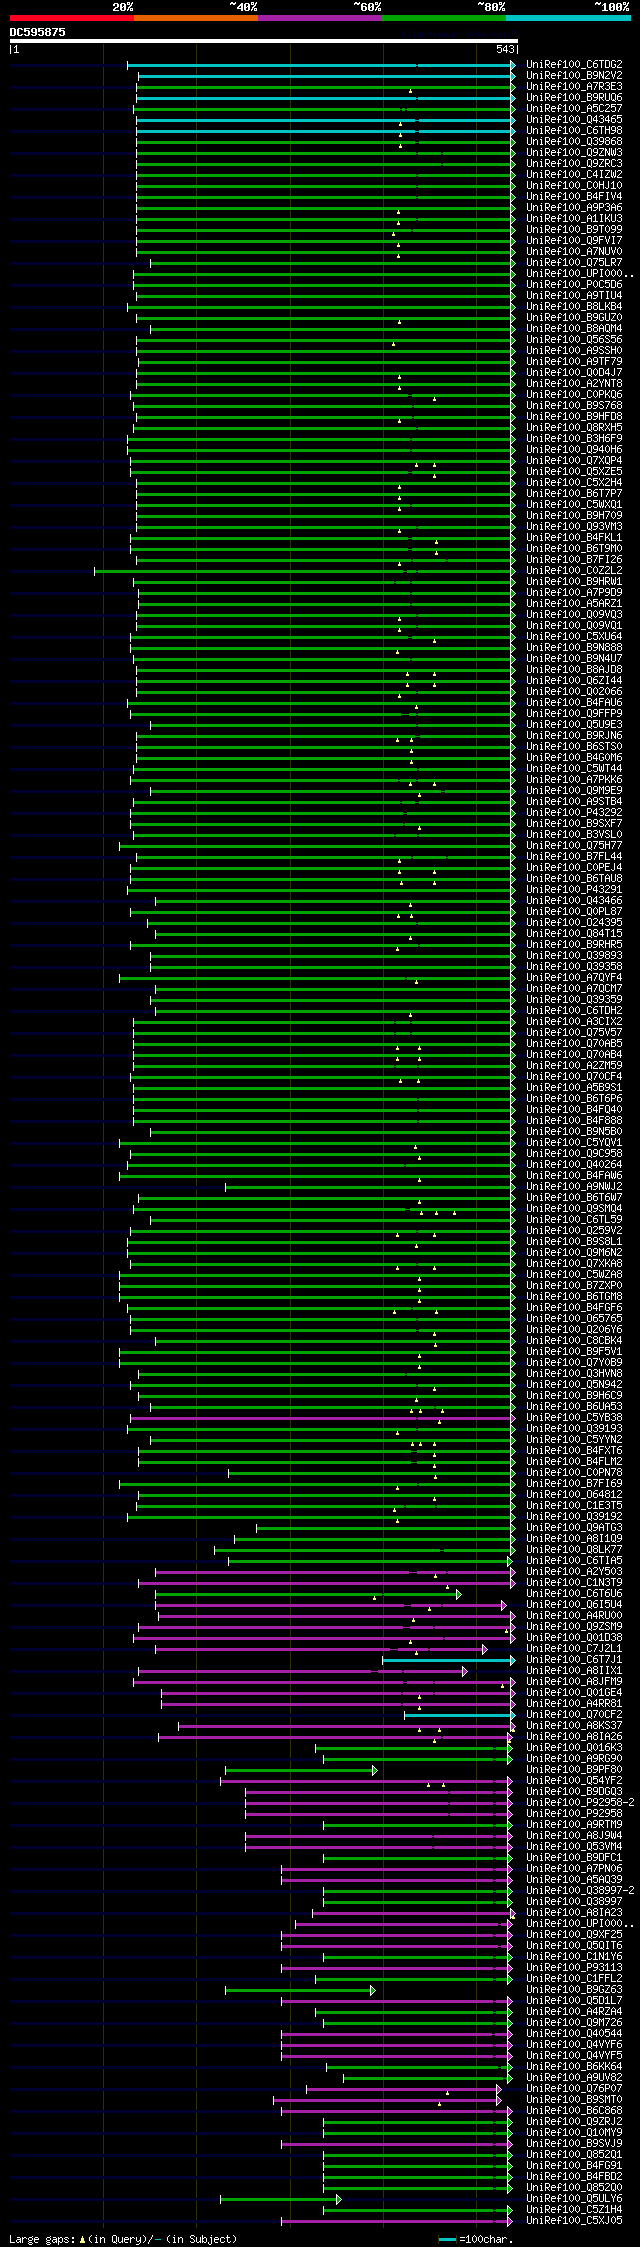The height and width of the screenshot is (2247, 640).
Task: Click the UniRef100_Q38997-2 entry
Action: [580, 1891]
